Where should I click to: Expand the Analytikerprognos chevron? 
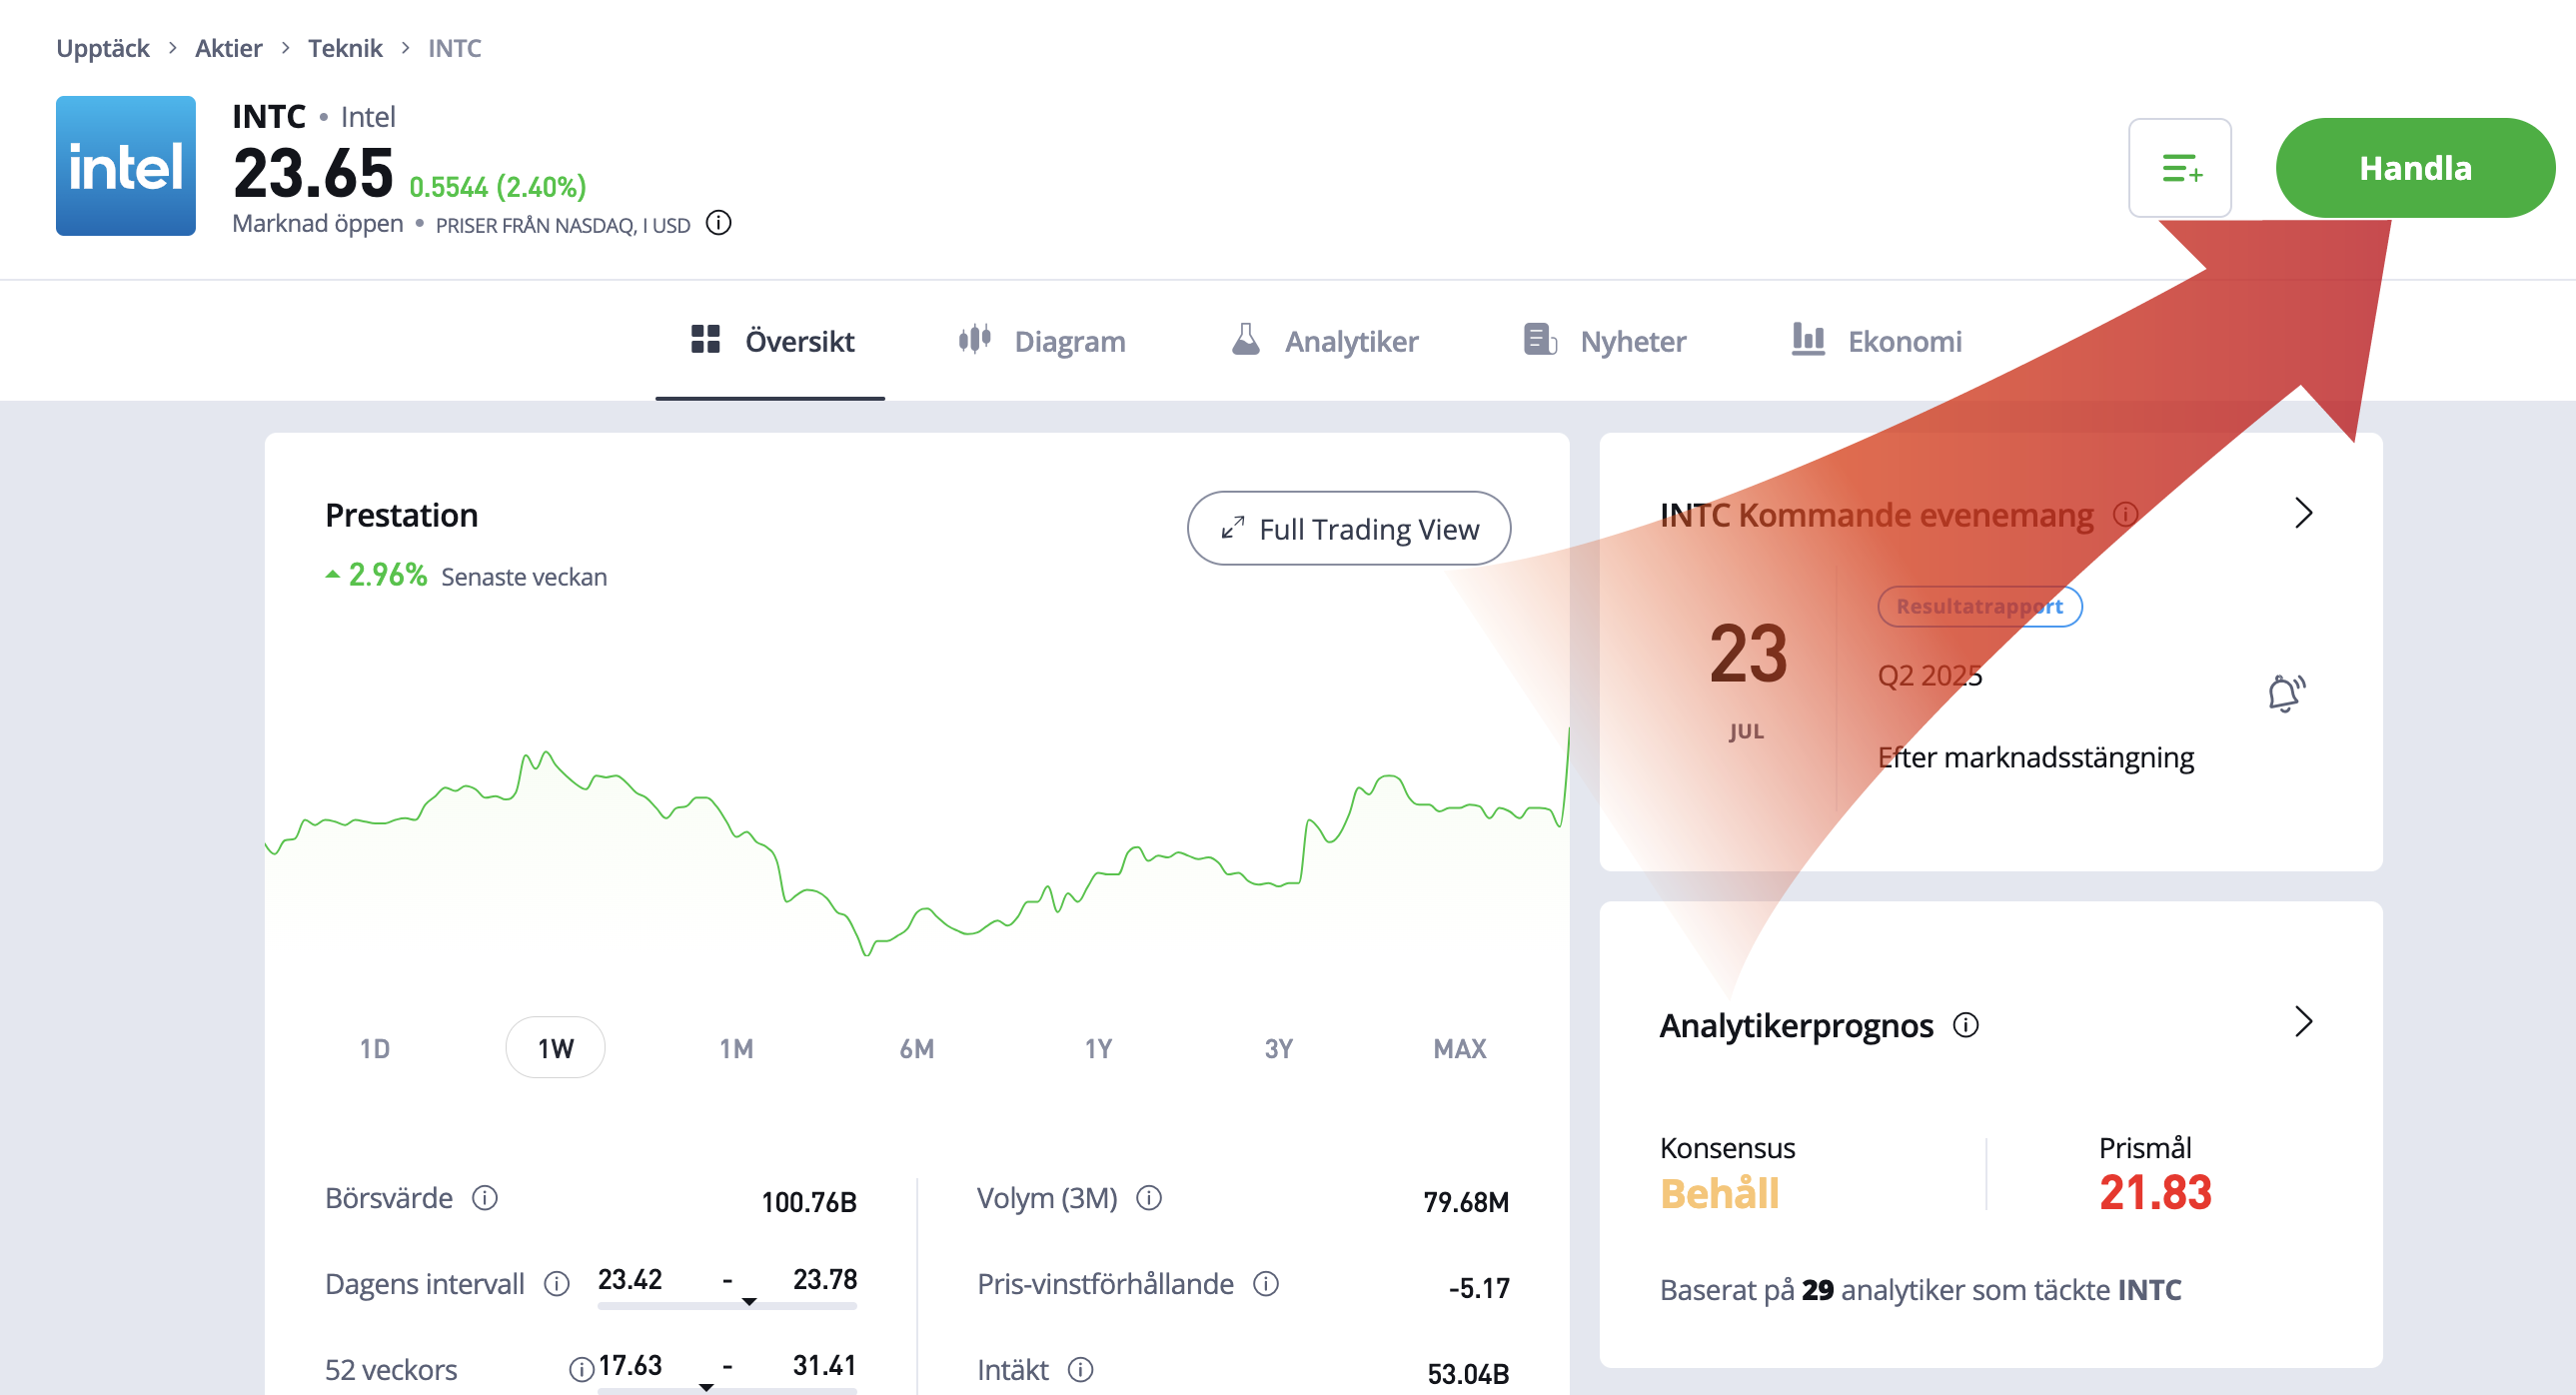pos(2303,1022)
